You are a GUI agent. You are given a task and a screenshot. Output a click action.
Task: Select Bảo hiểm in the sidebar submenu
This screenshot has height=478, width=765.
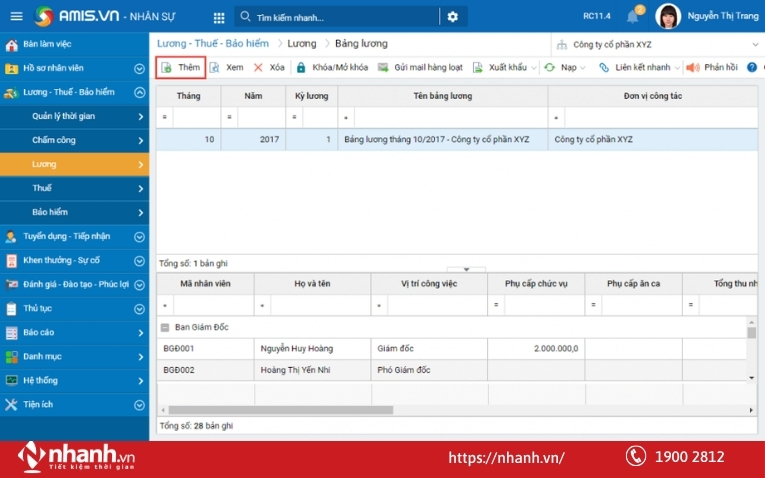pos(50,212)
